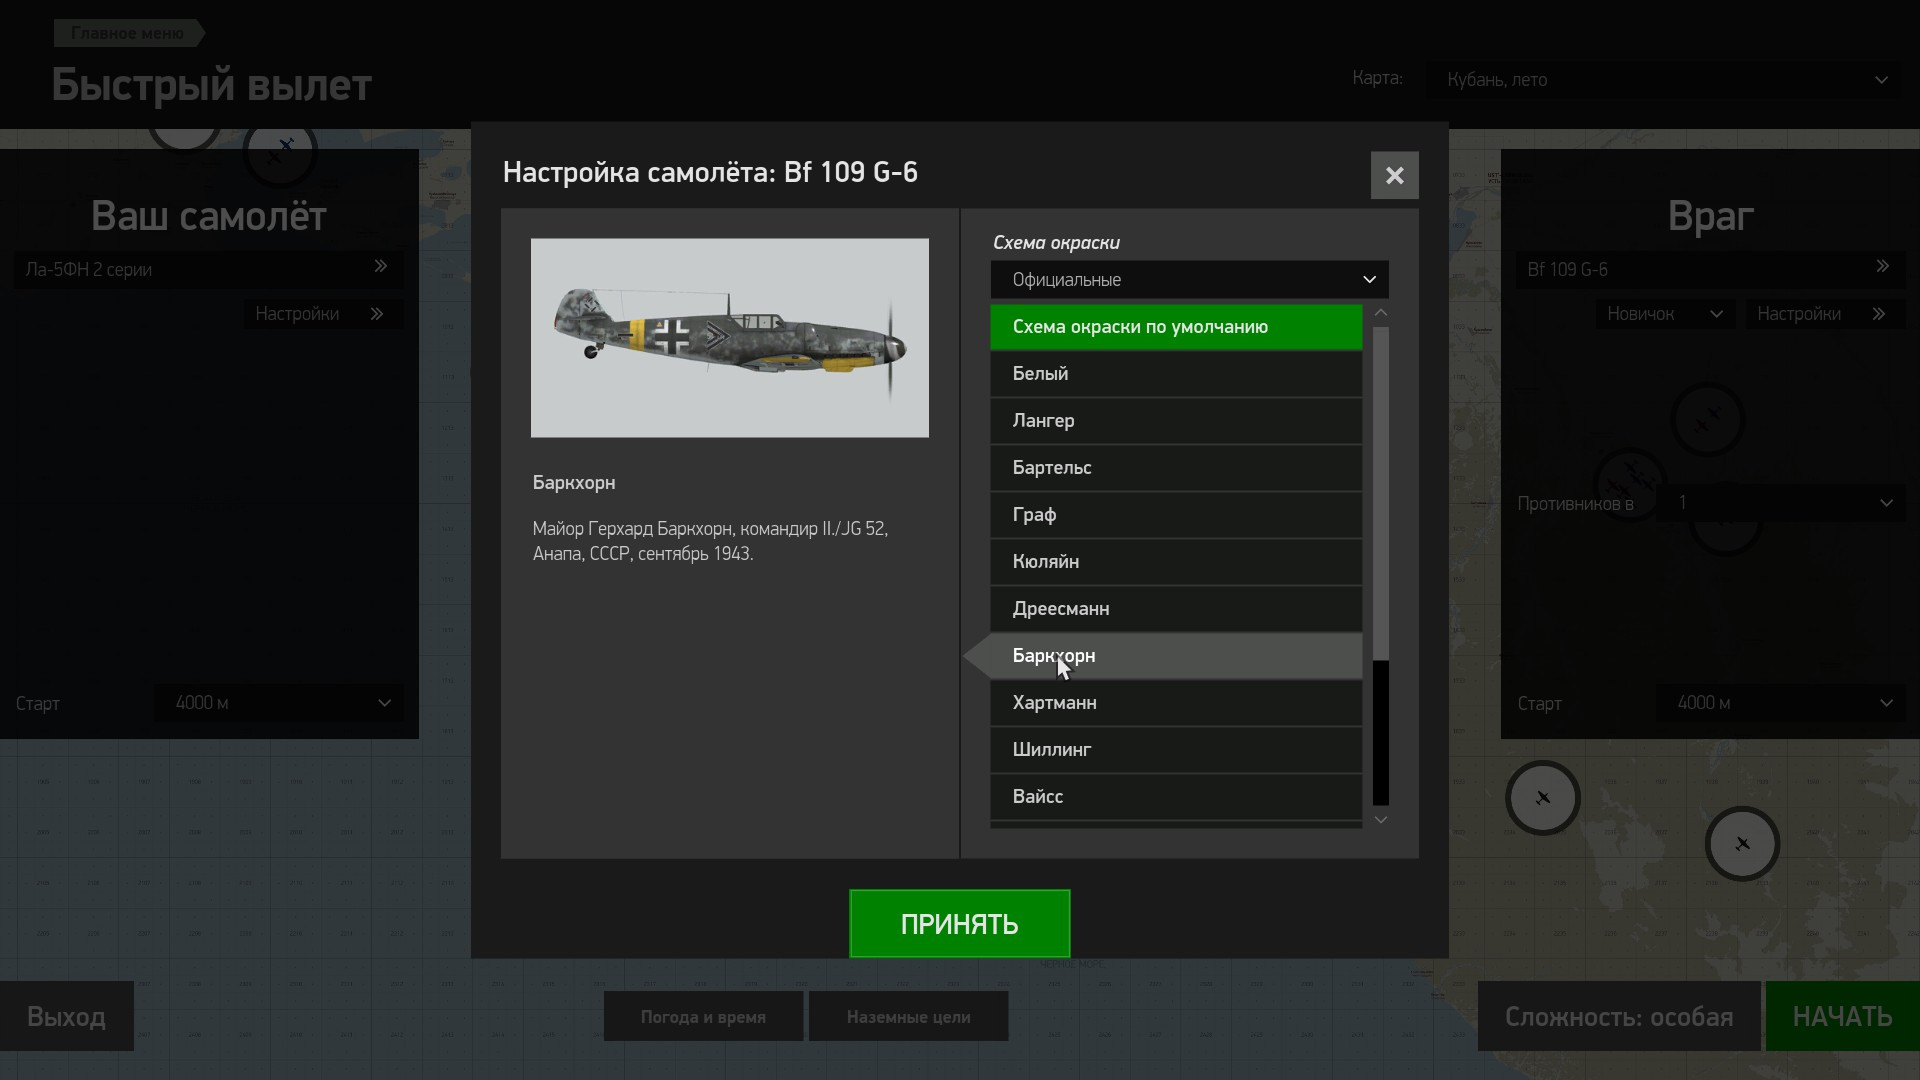The width and height of the screenshot is (1920, 1080).
Task: Choose the Белый skin
Action: click(x=1176, y=374)
